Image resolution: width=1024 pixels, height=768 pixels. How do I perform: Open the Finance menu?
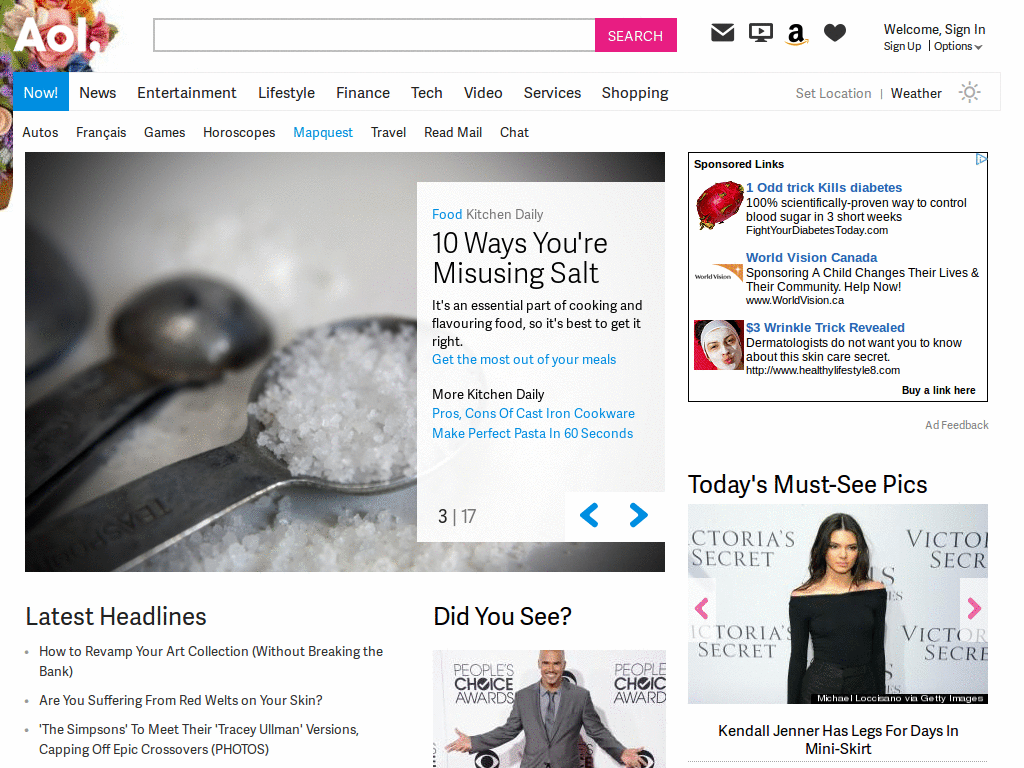363,93
